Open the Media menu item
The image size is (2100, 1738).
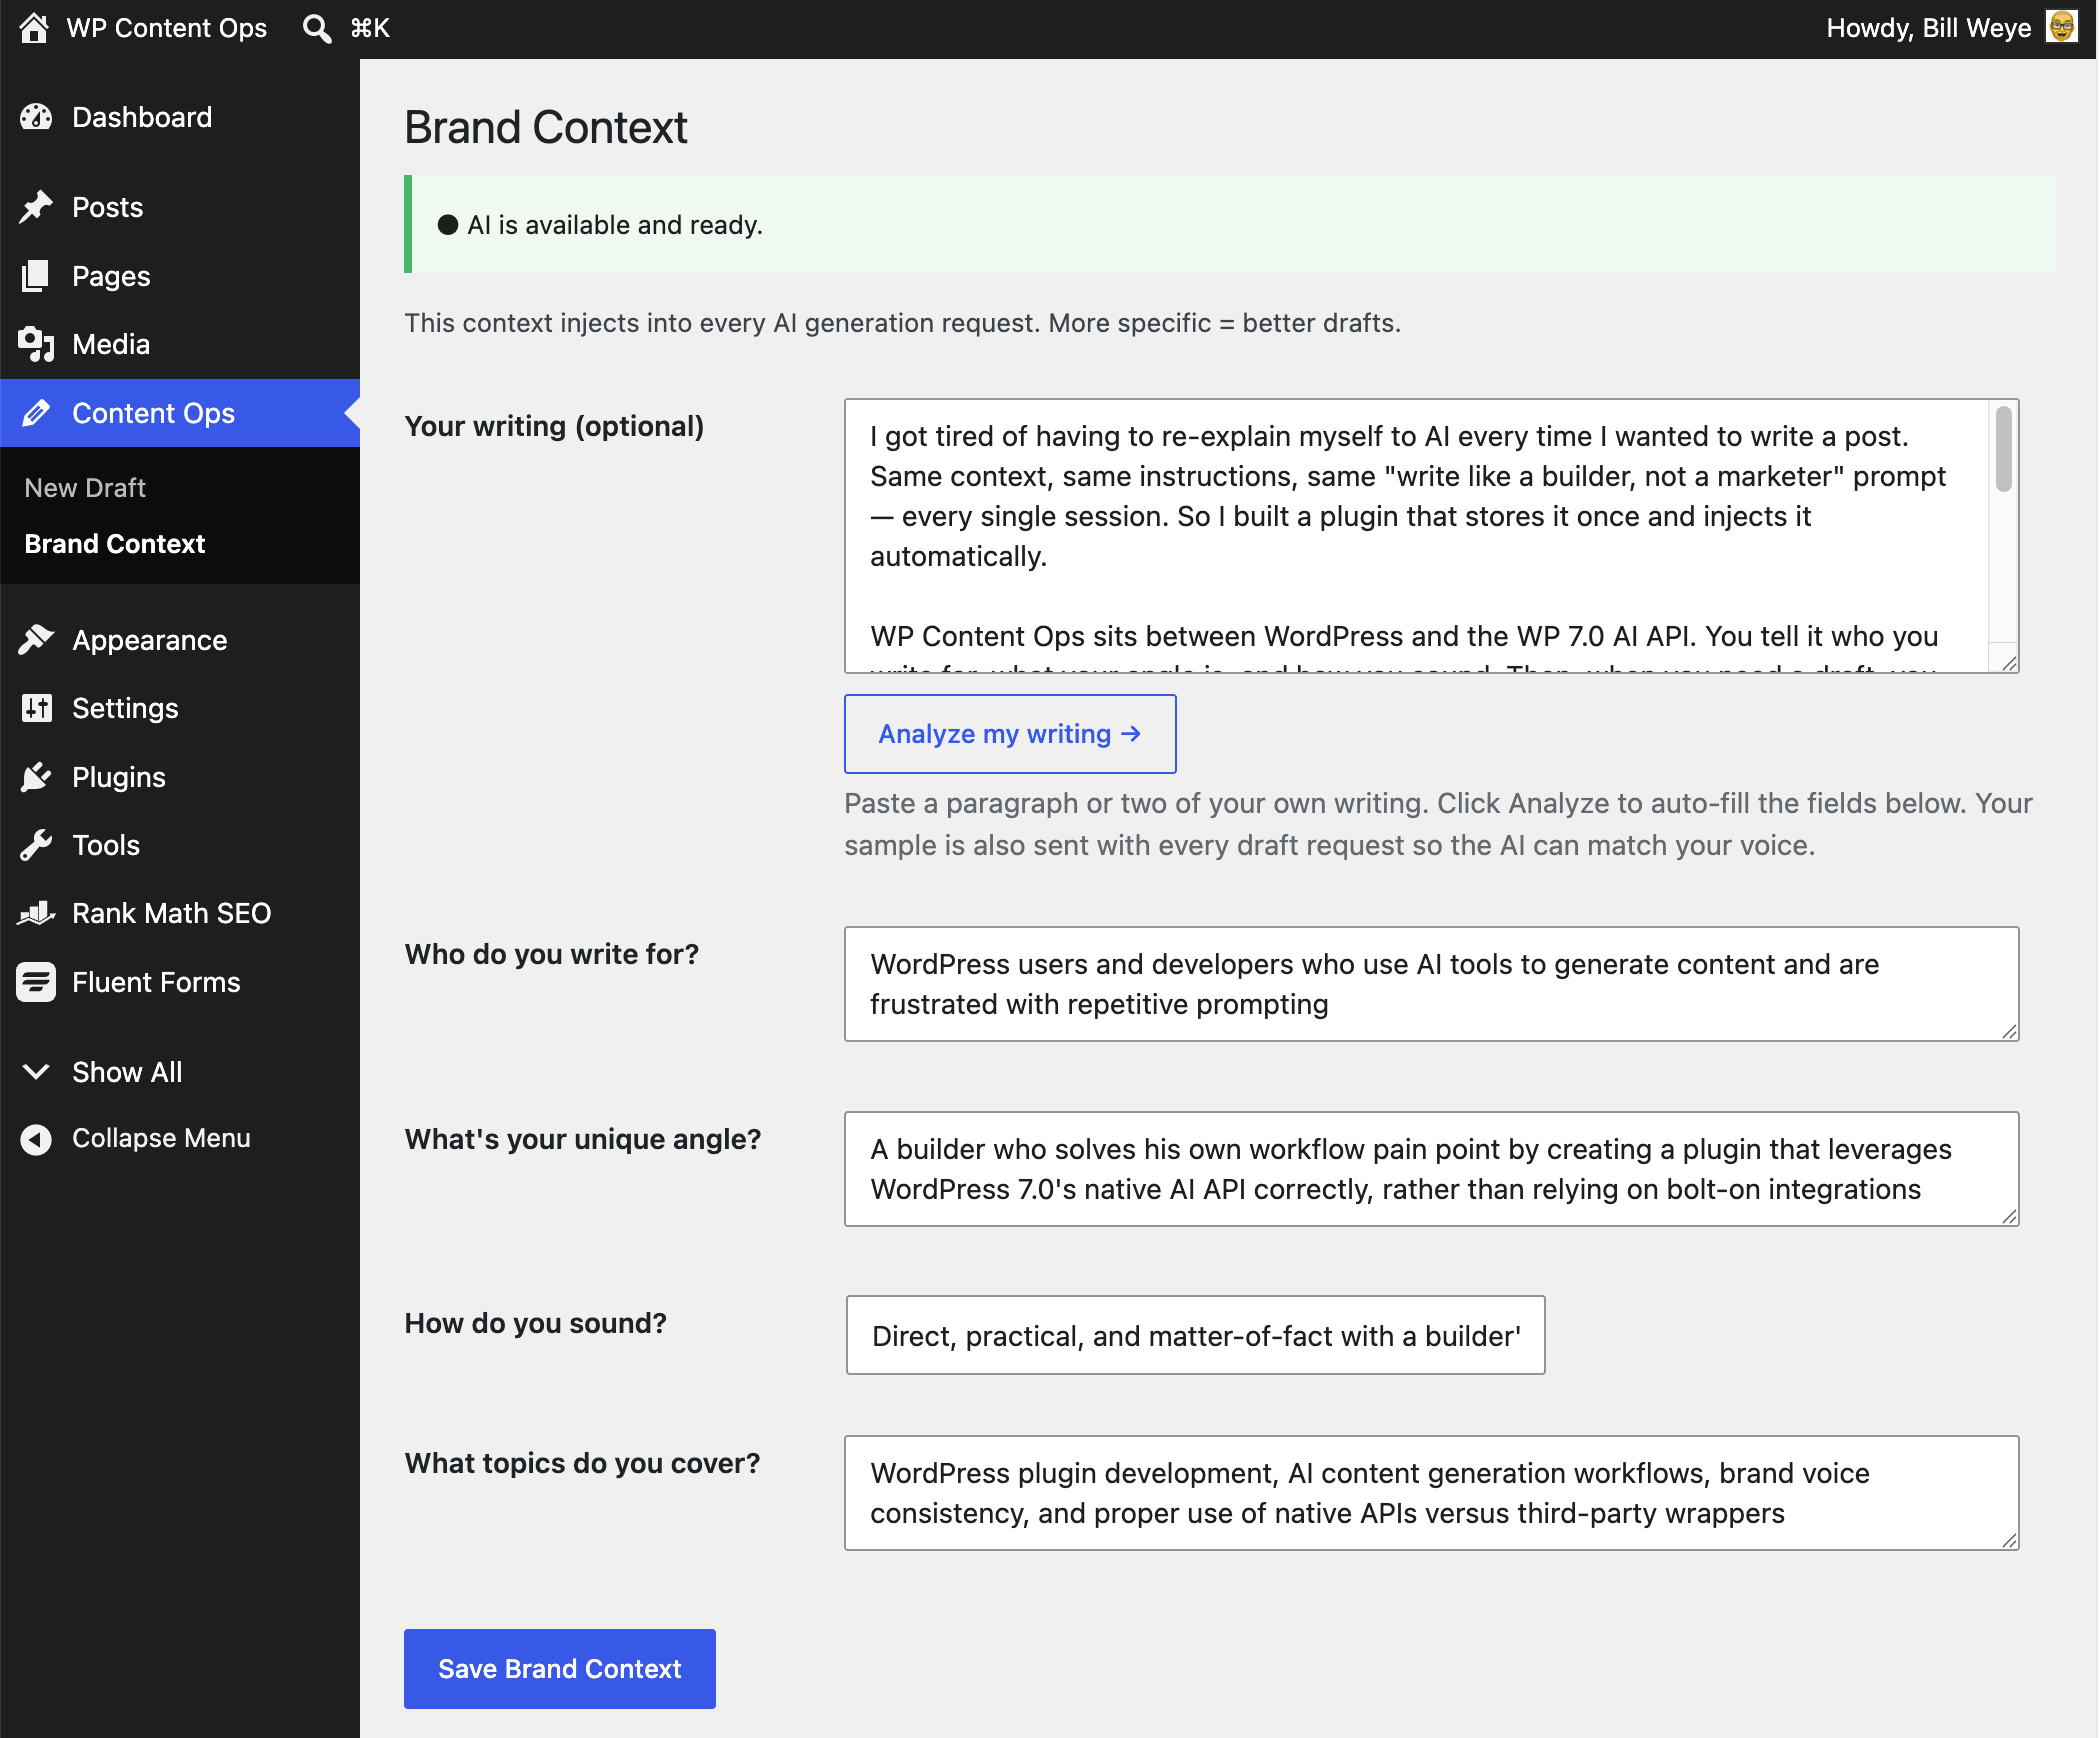180,344
